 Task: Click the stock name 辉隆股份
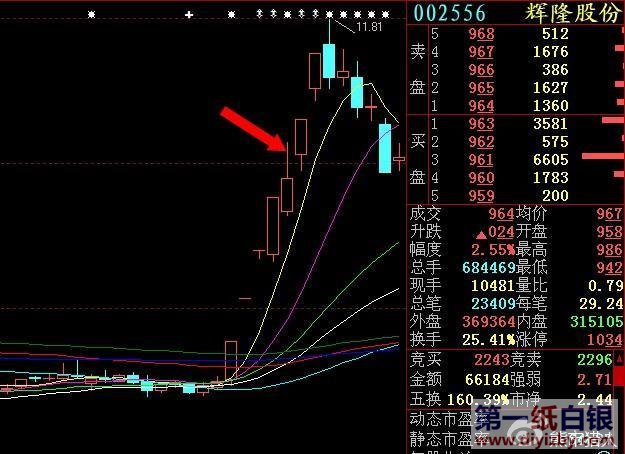coord(573,13)
